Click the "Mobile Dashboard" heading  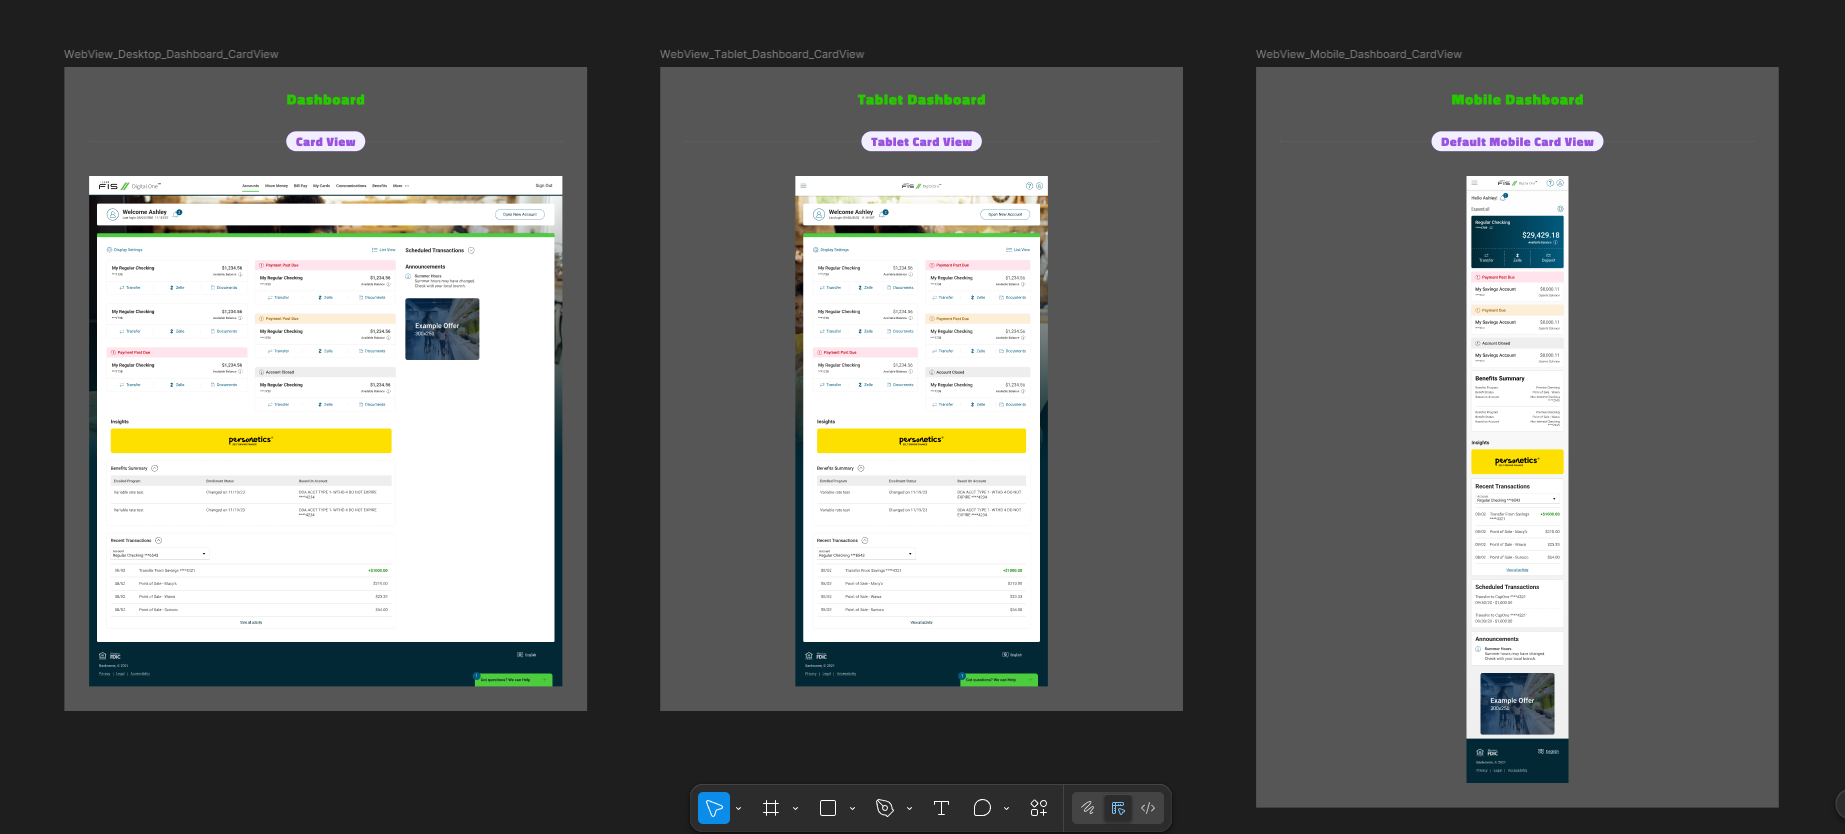point(1517,100)
